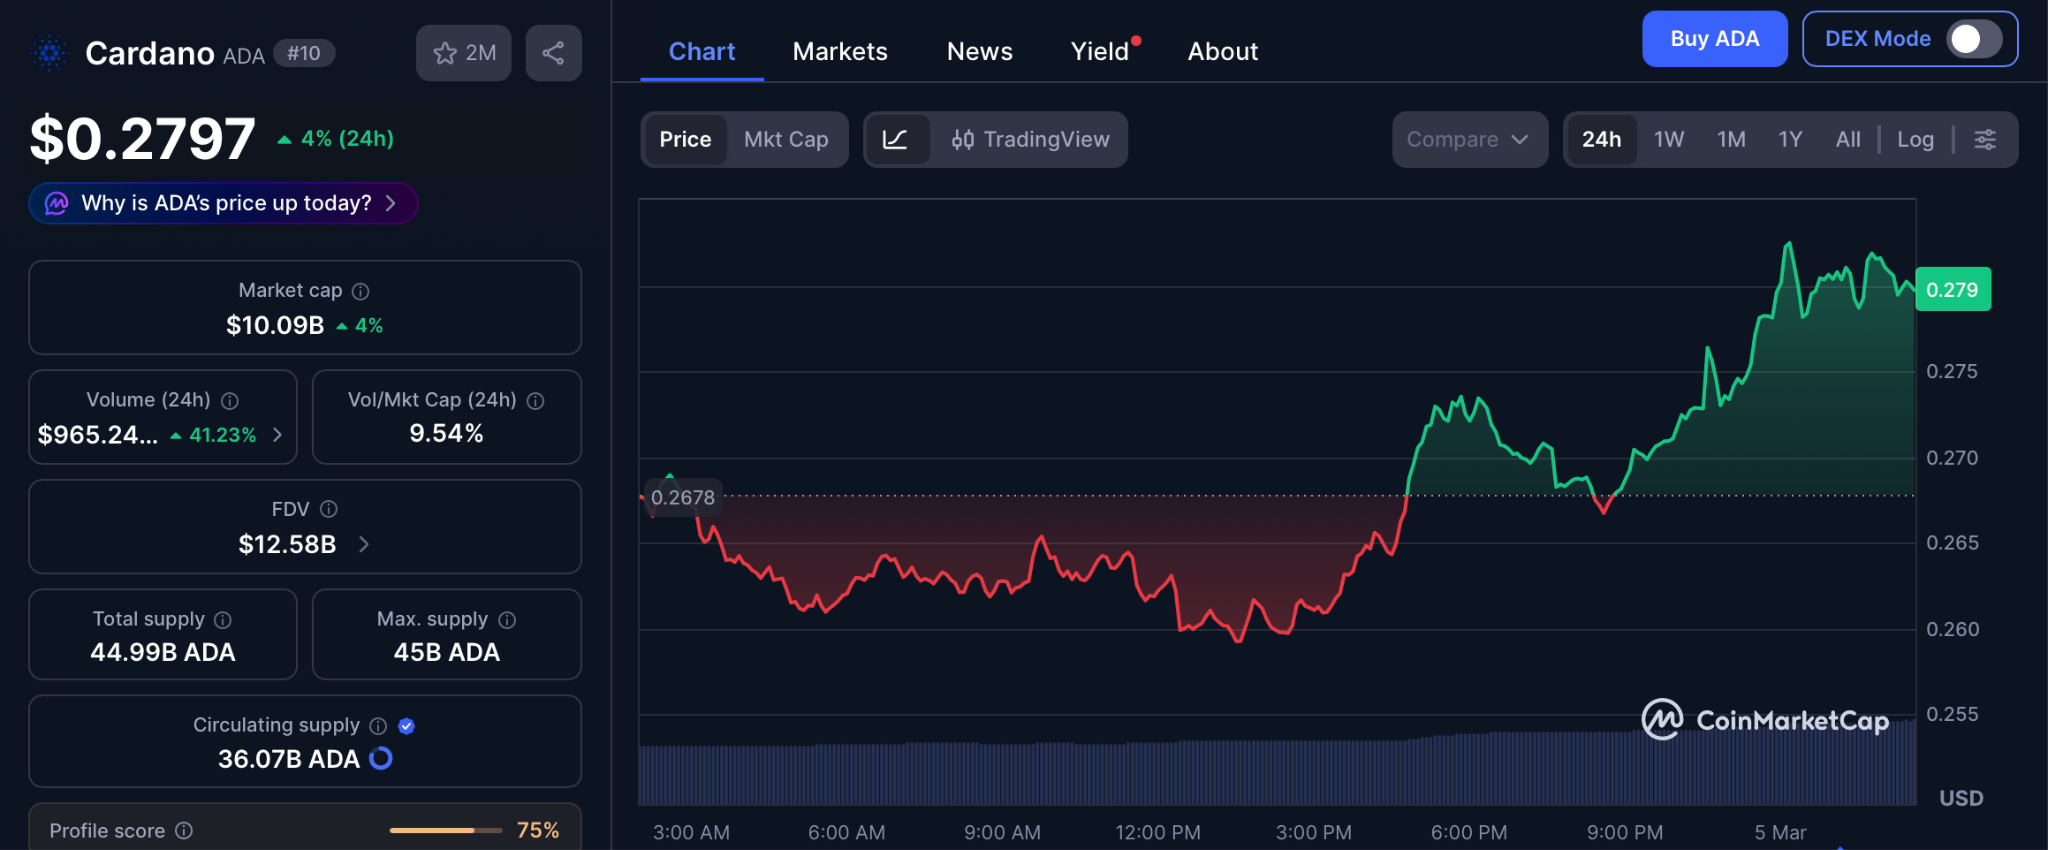Click the Market cap info icon
The width and height of the screenshot is (2048, 850).
pos(361,291)
